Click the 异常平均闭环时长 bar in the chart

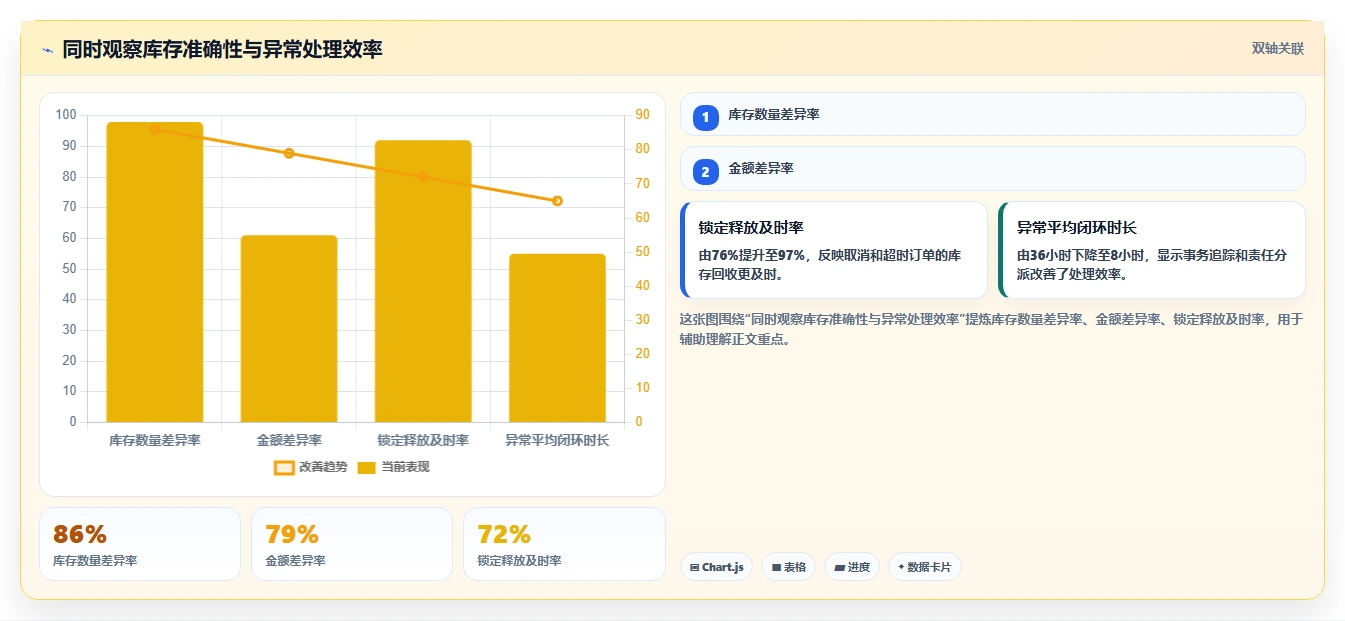coord(557,338)
